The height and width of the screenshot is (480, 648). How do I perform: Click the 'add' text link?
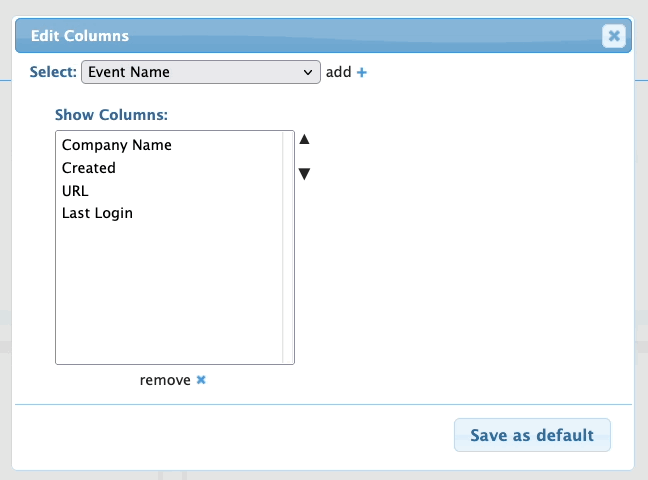coord(339,72)
